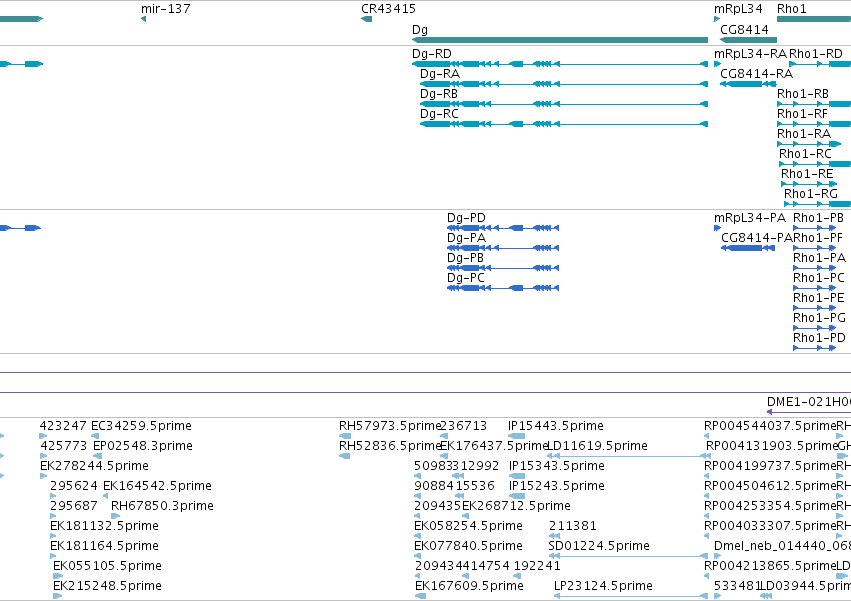Click the 423247 EST label

63,426
